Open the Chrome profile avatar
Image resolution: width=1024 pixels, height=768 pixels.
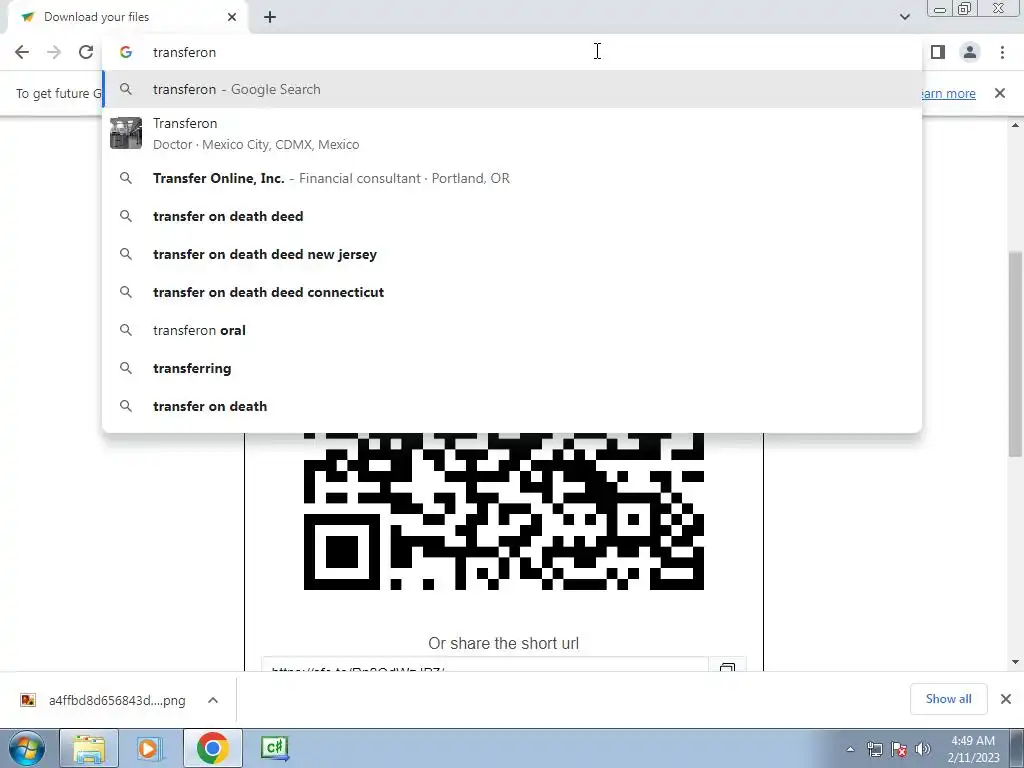(x=970, y=52)
